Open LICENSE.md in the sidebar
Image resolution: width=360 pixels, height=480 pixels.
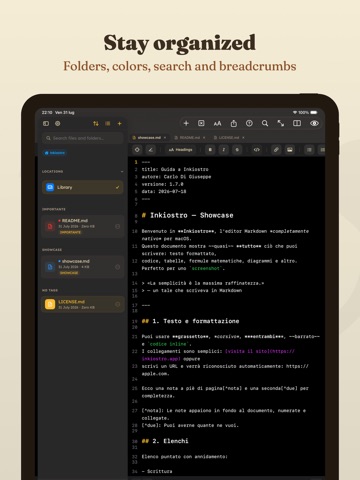pos(83,304)
